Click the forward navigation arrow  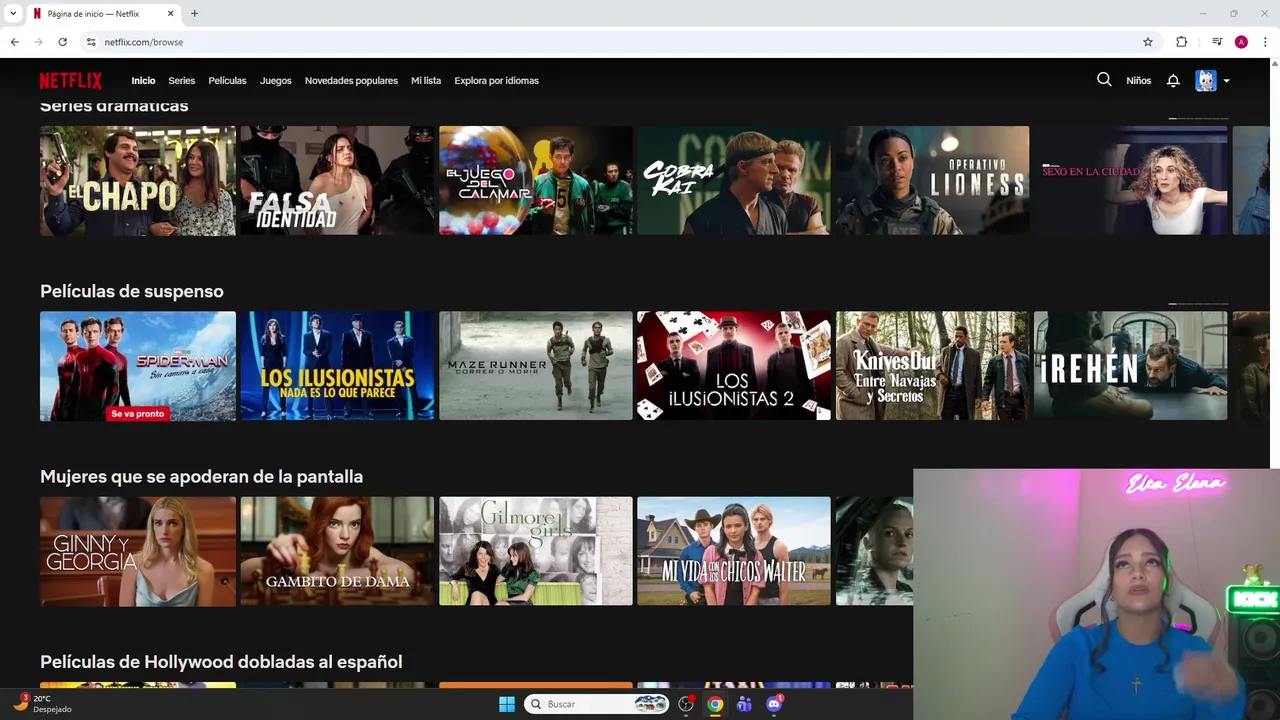(38, 42)
